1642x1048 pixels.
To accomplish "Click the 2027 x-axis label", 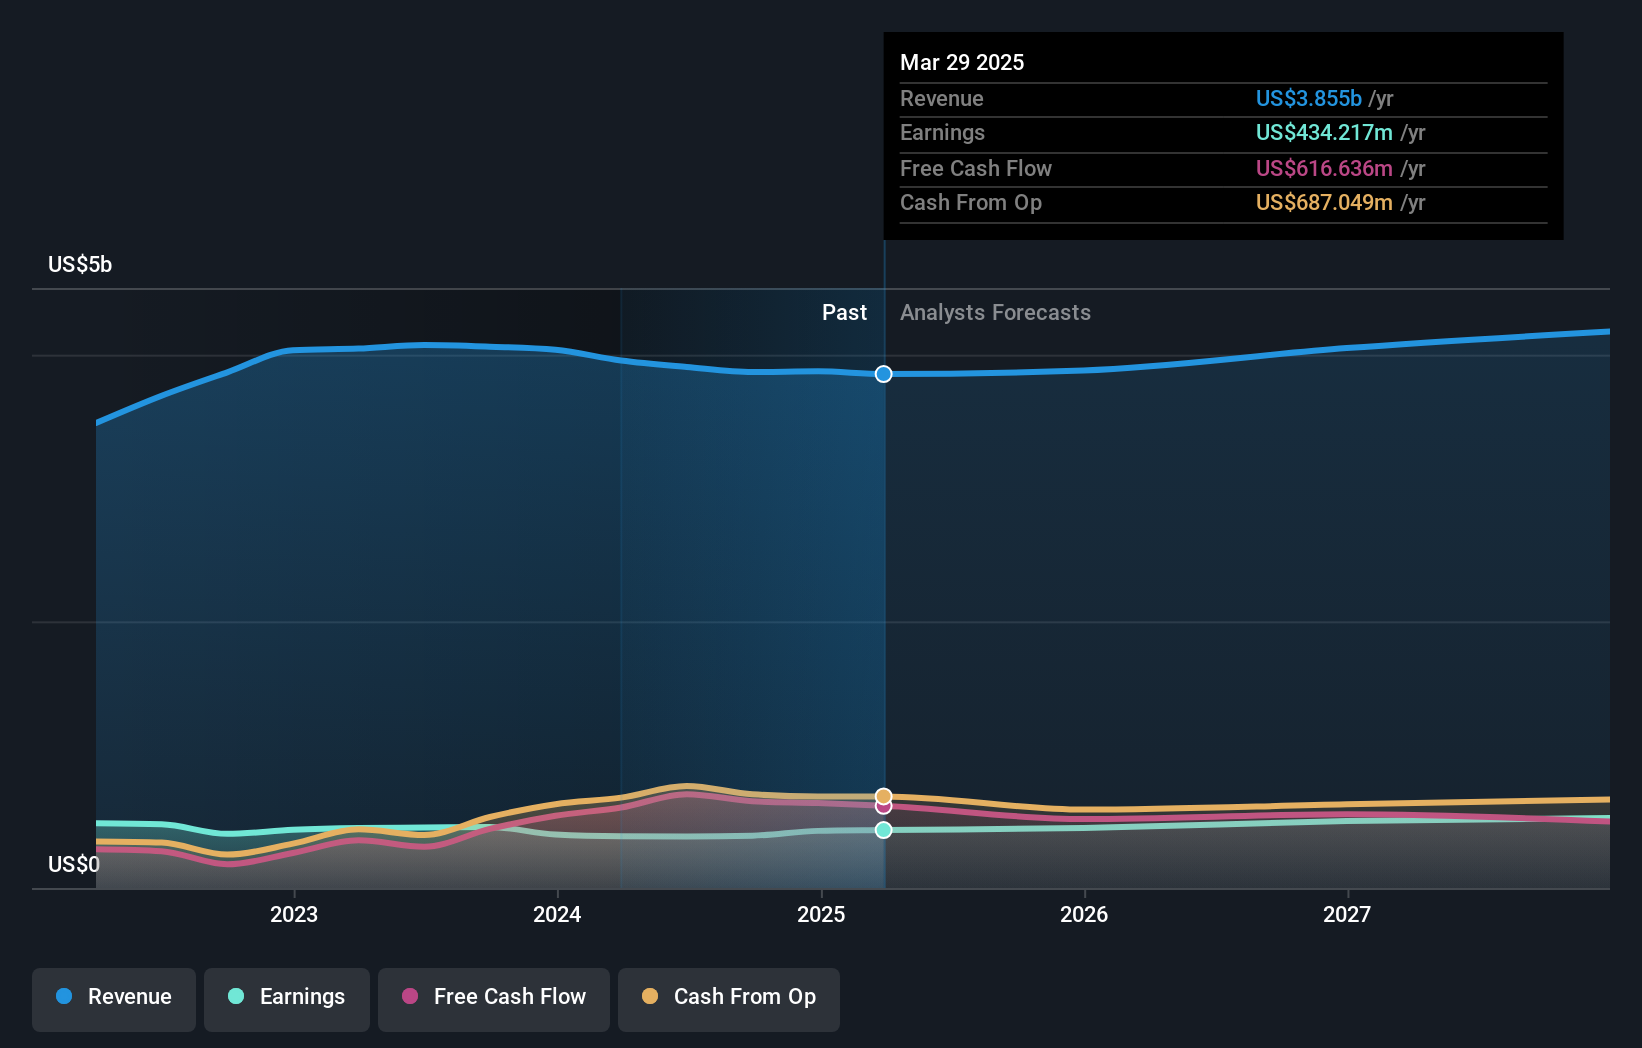I will (1347, 914).
